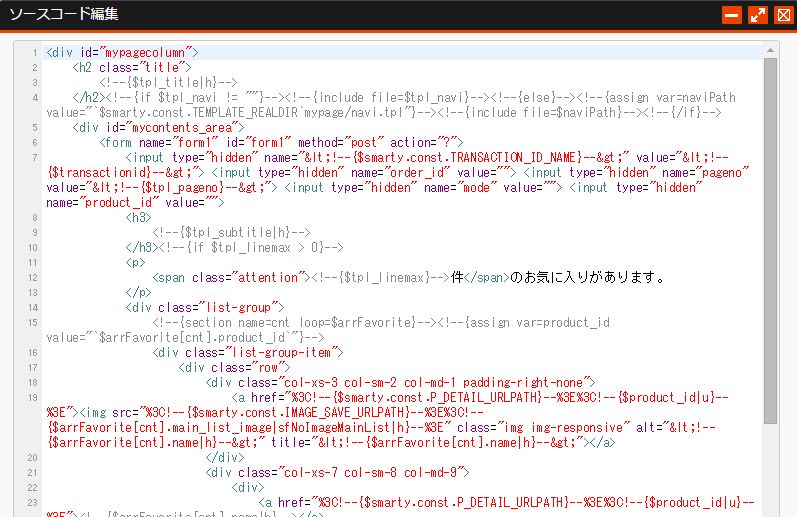Select line number 1 in gutter
797x517 pixels.
coord(35,52)
